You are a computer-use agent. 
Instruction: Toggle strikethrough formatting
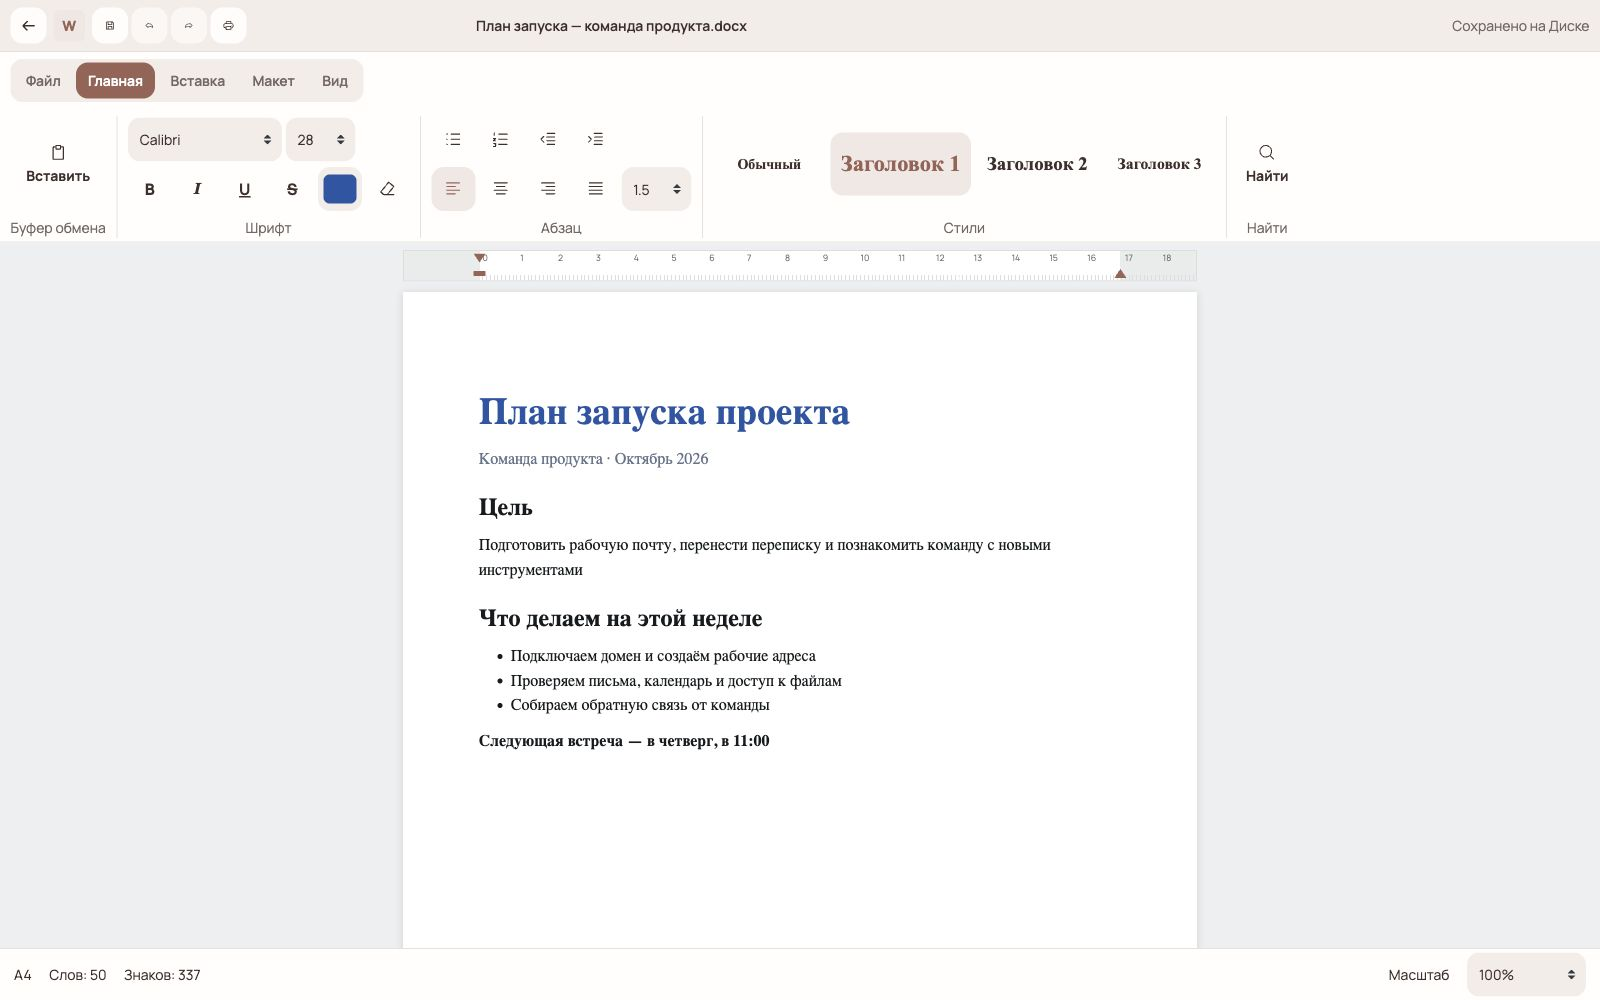(x=292, y=189)
